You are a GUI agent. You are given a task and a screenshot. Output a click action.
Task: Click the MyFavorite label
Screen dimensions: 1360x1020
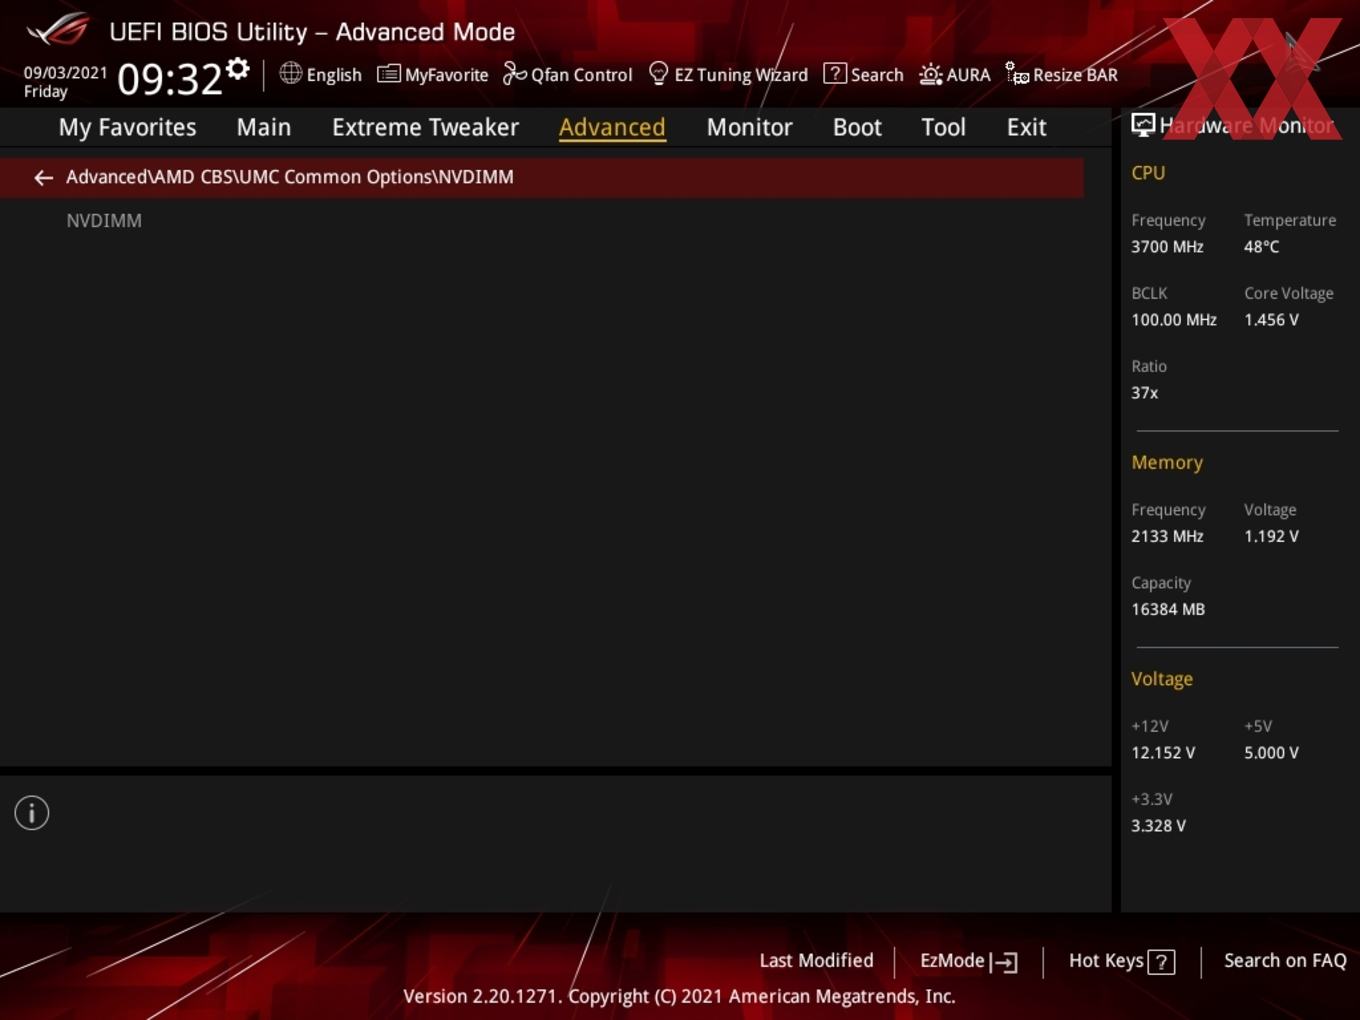pos(446,75)
